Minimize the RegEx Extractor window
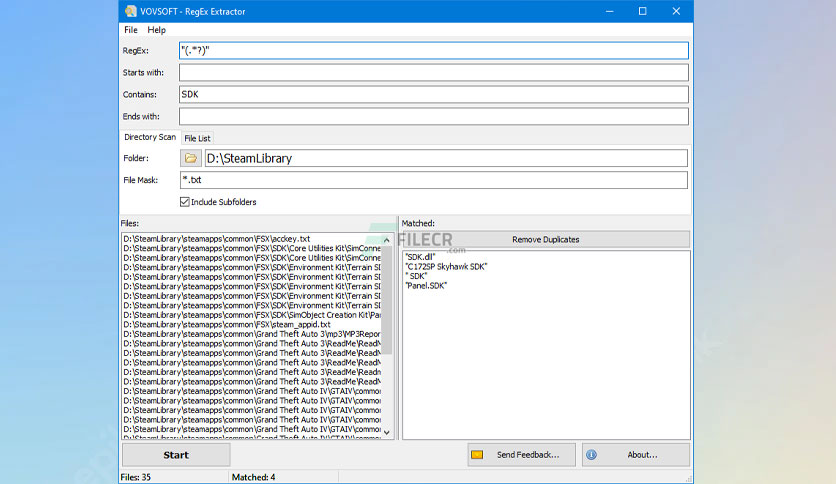 coord(609,11)
